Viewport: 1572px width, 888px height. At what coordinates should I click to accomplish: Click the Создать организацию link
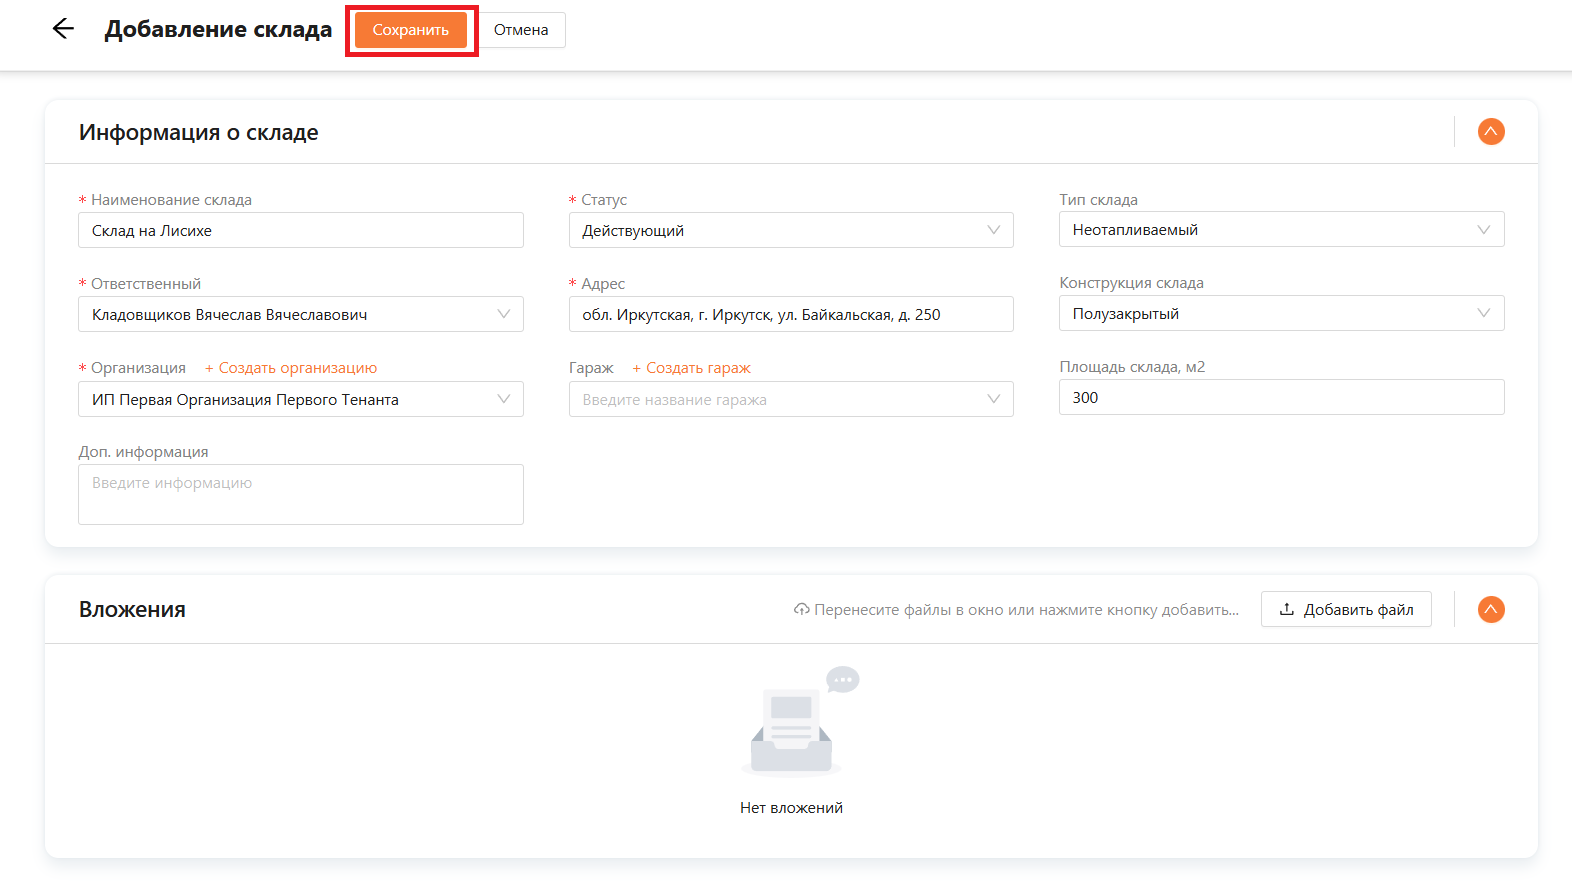coord(291,368)
